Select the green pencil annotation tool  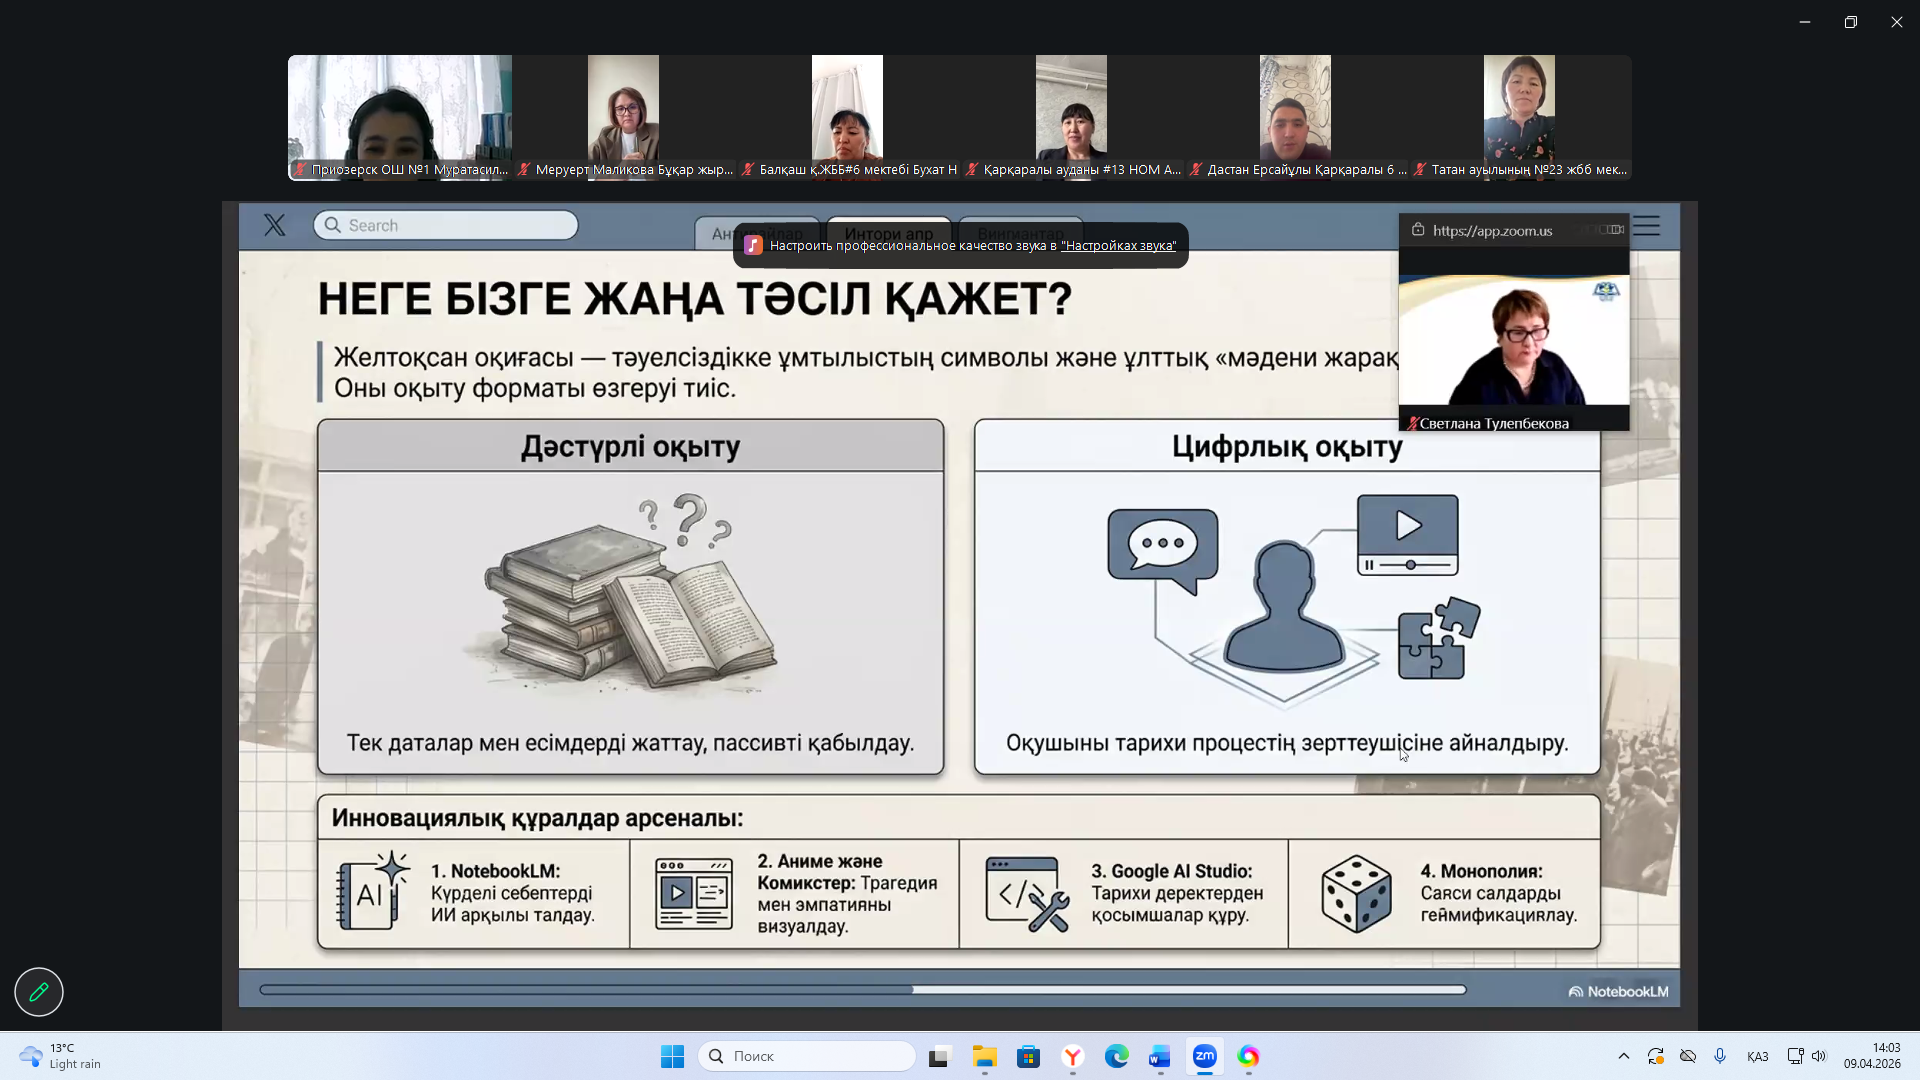pyautogui.click(x=38, y=991)
